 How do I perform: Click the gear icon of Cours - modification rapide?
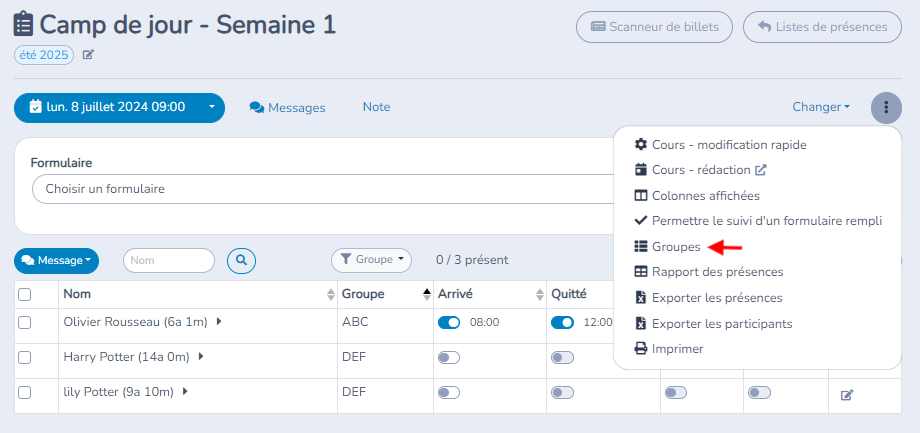(x=641, y=144)
